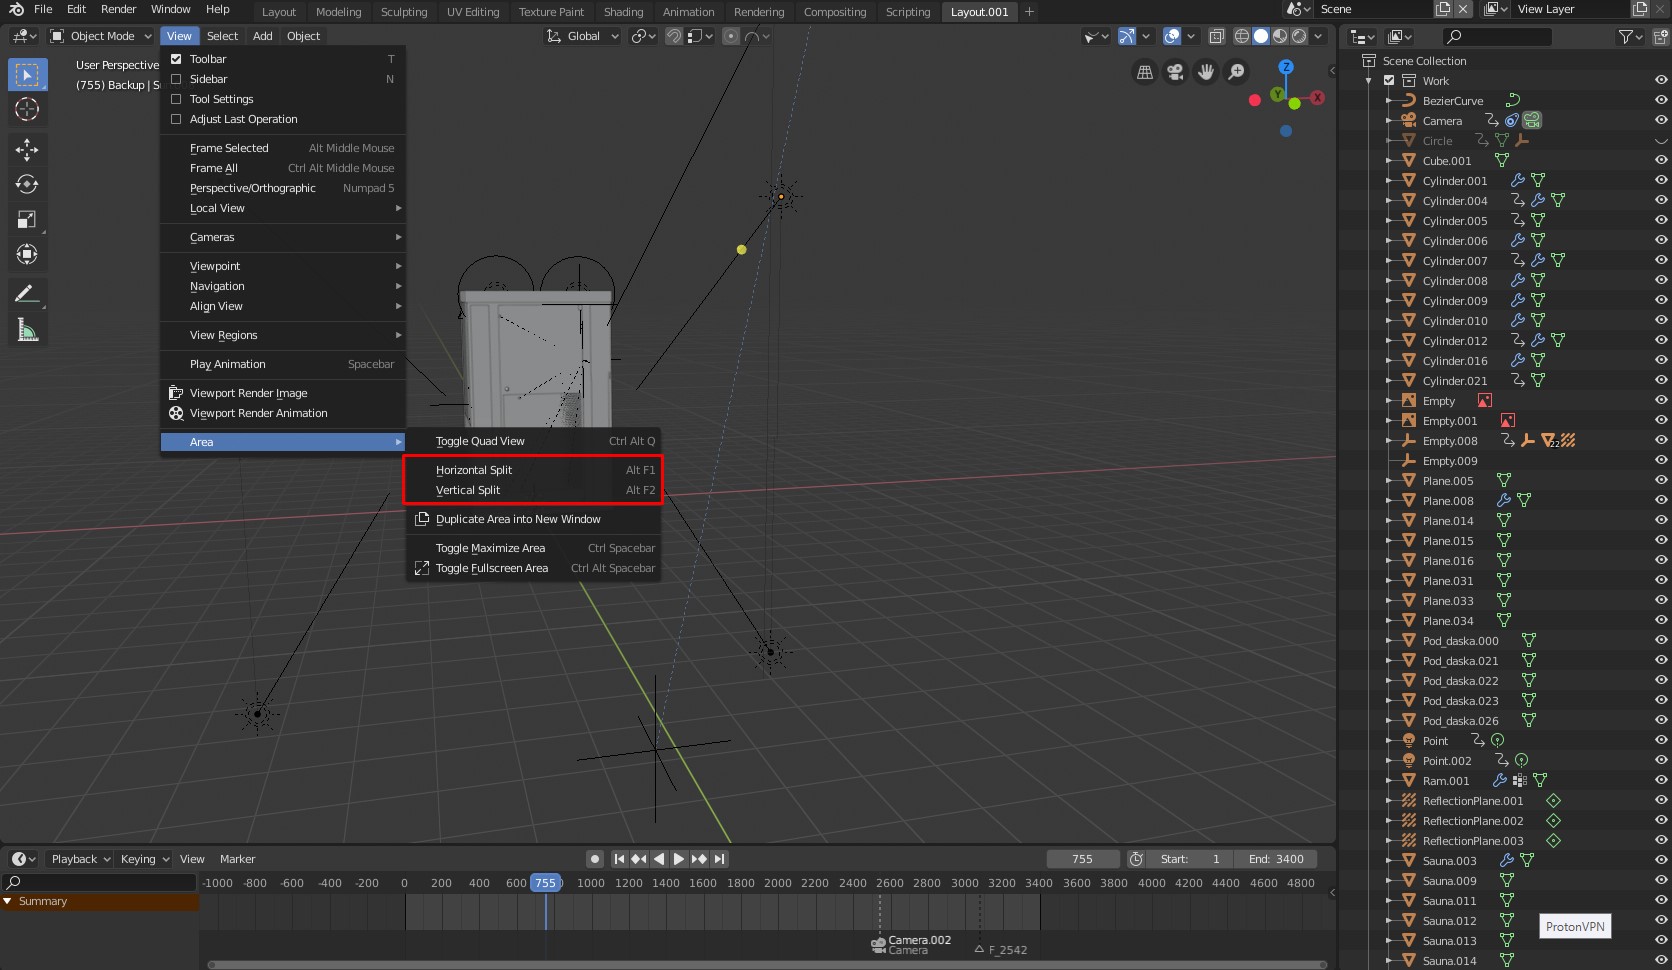Open the Marker menu in timeline
1672x970 pixels.
click(237, 859)
